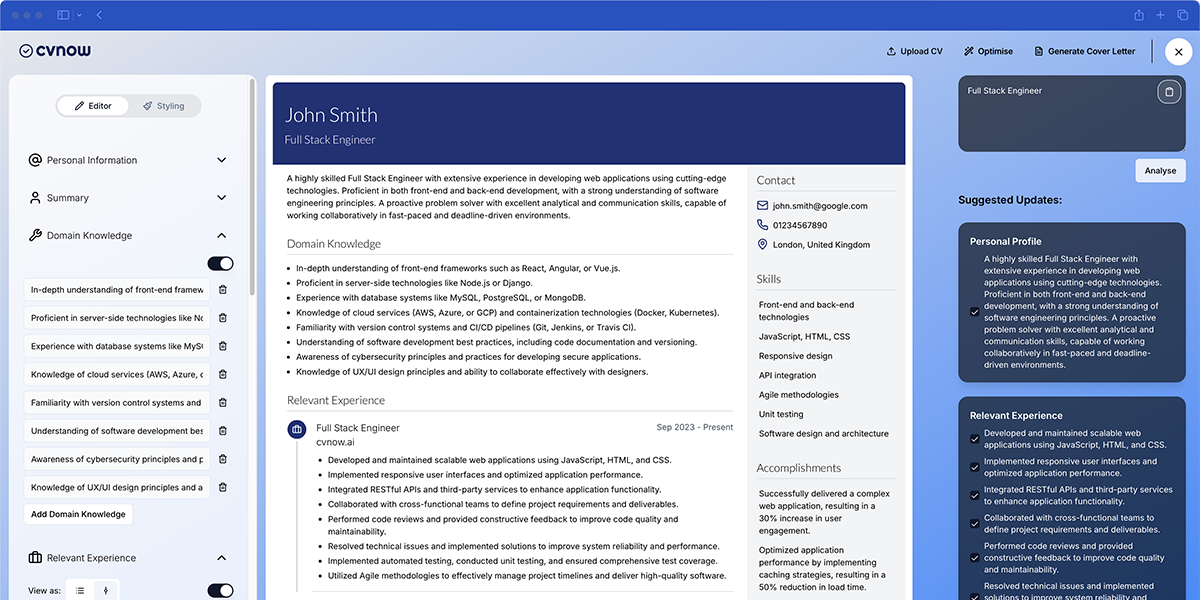Uncheck 'Integrated RESTful APIs' suggestion checkbox
The height and width of the screenshot is (600, 1200).
[975, 495]
